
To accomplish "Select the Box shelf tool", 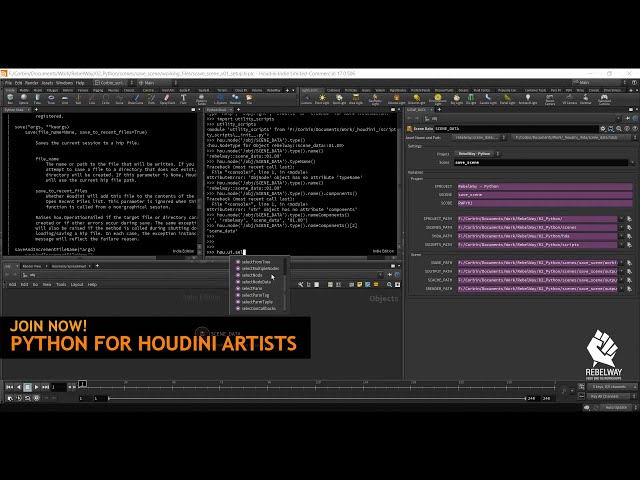I will [x=10, y=98].
